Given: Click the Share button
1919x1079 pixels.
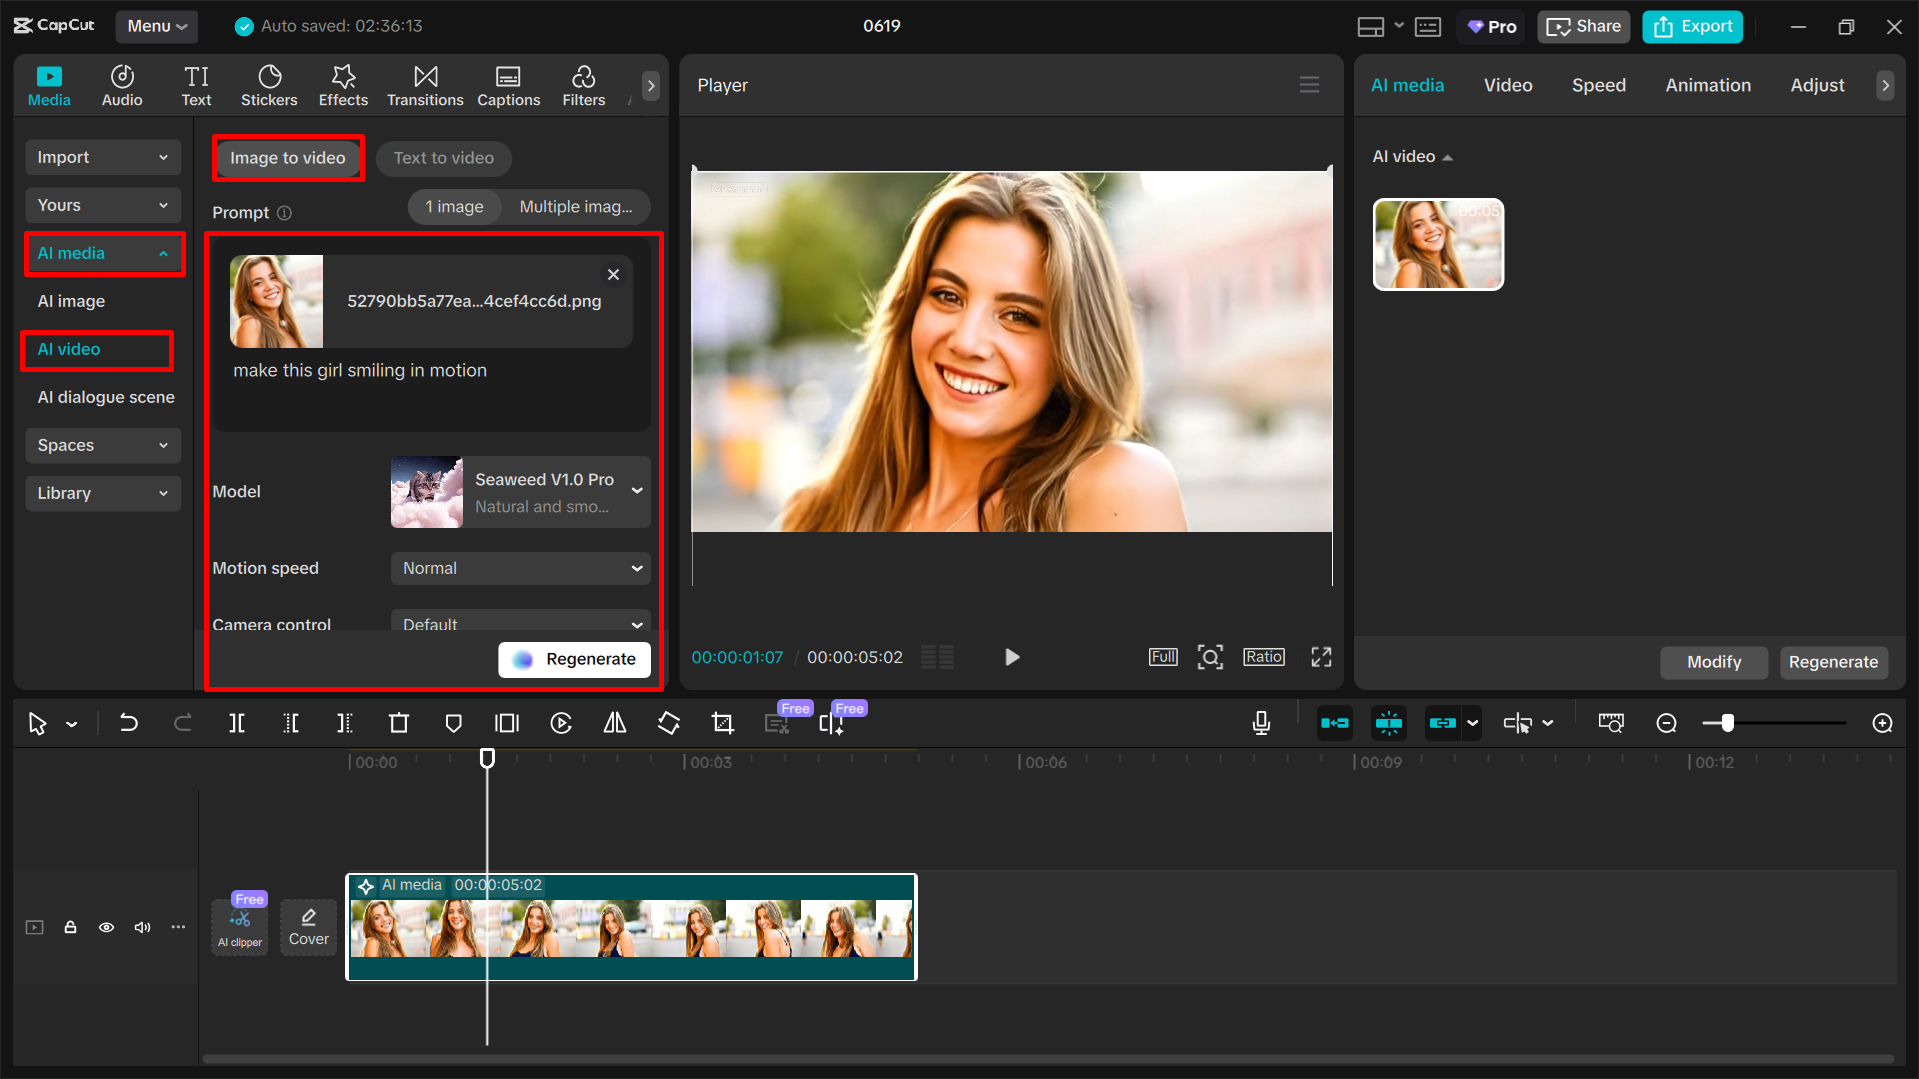Looking at the screenshot, I should click(x=1583, y=27).
